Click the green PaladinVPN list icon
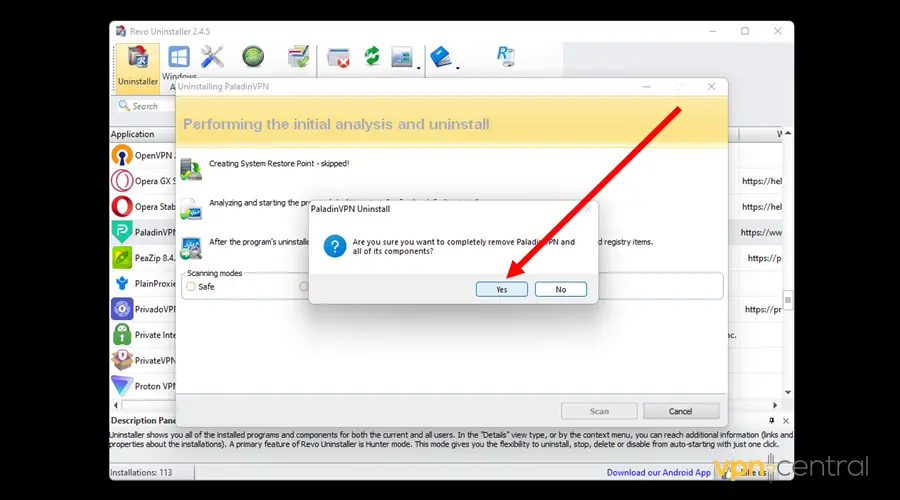The height and width of the screenshot is (500, 900). [122, 232]
